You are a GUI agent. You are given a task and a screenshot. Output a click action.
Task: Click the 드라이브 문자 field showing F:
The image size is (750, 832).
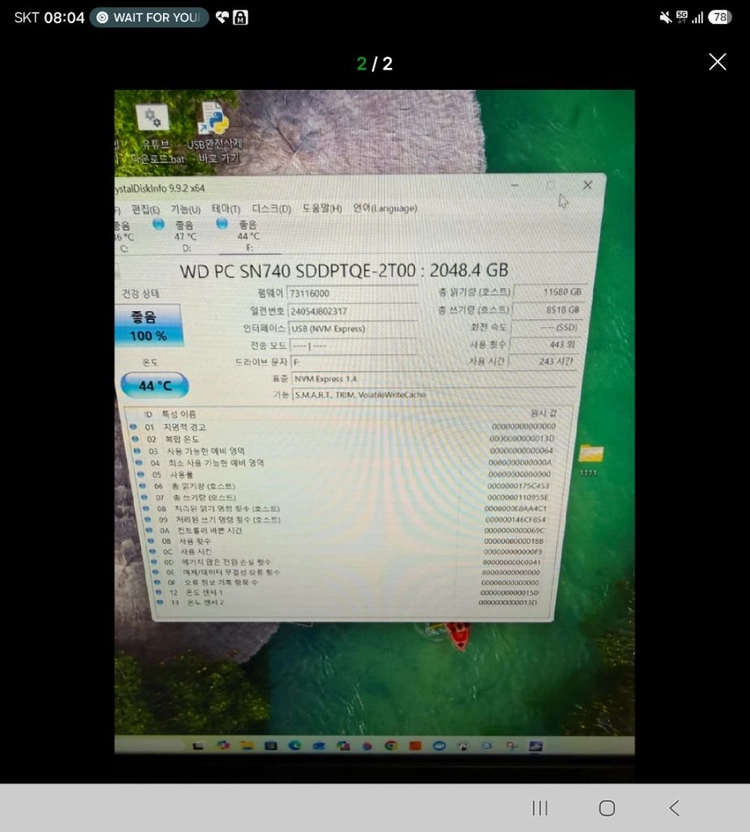pos(354,362)
